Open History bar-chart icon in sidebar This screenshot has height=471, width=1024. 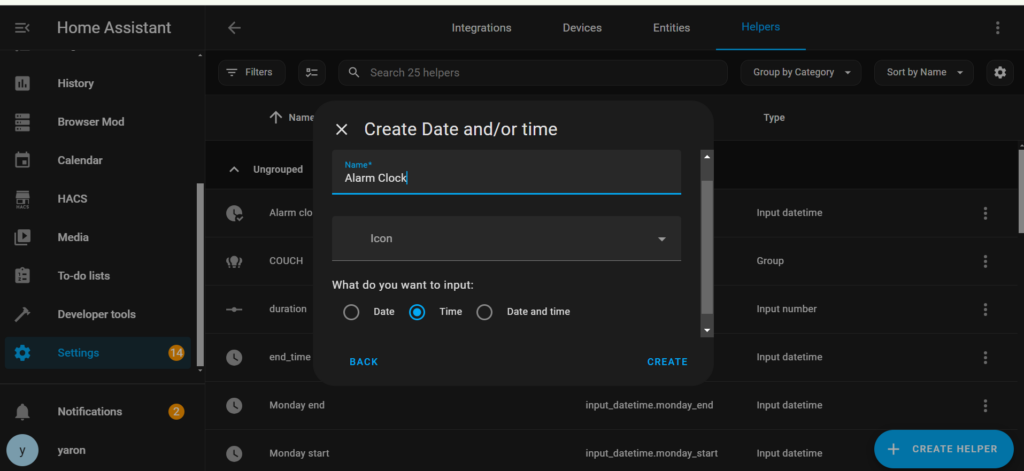click(22, 84)
